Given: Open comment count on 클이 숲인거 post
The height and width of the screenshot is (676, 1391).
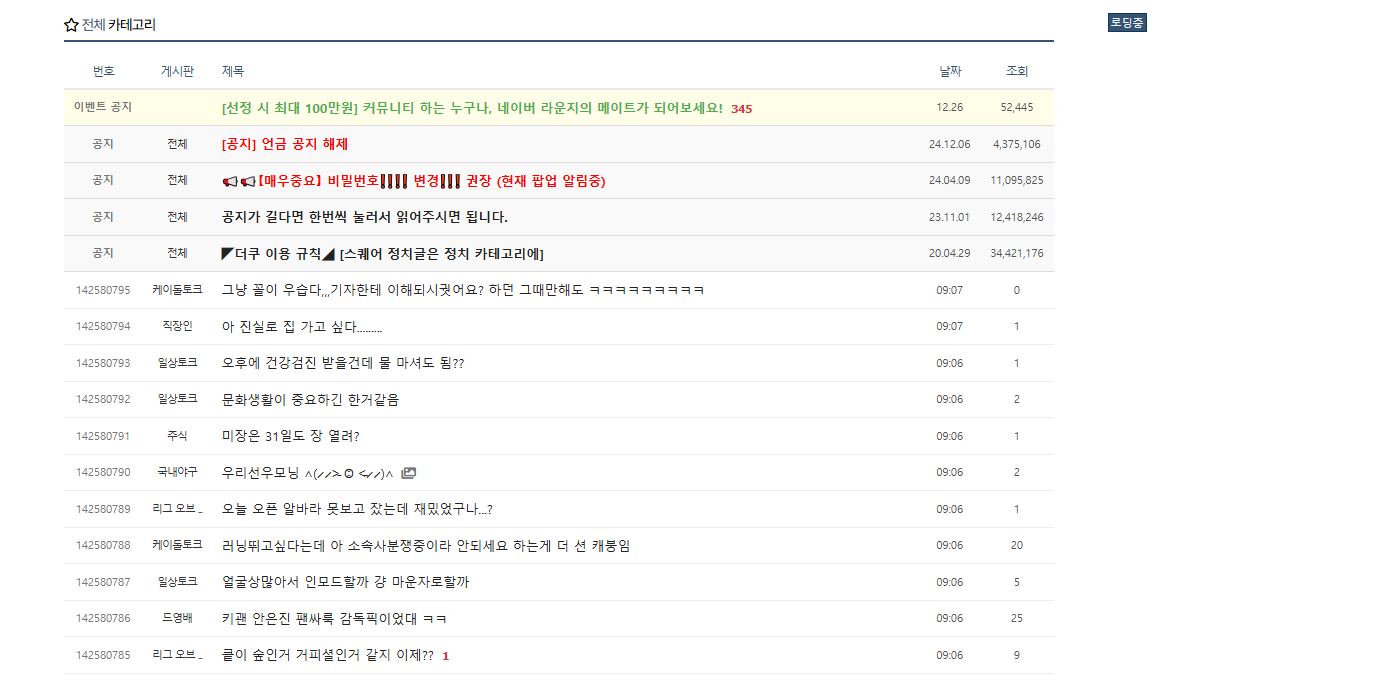Looking at the screenshot, I should (446, 656).
